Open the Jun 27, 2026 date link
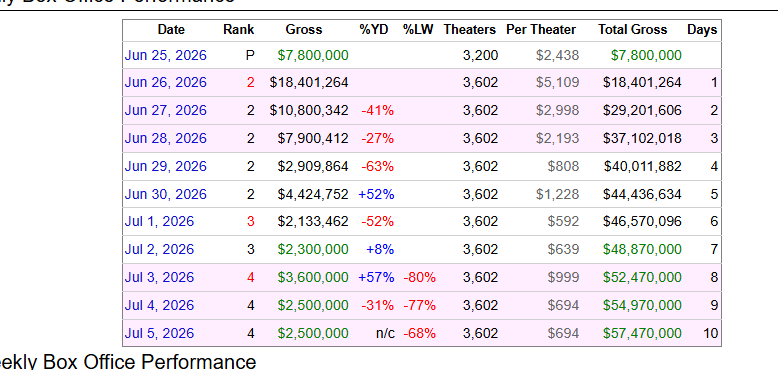 165,110
